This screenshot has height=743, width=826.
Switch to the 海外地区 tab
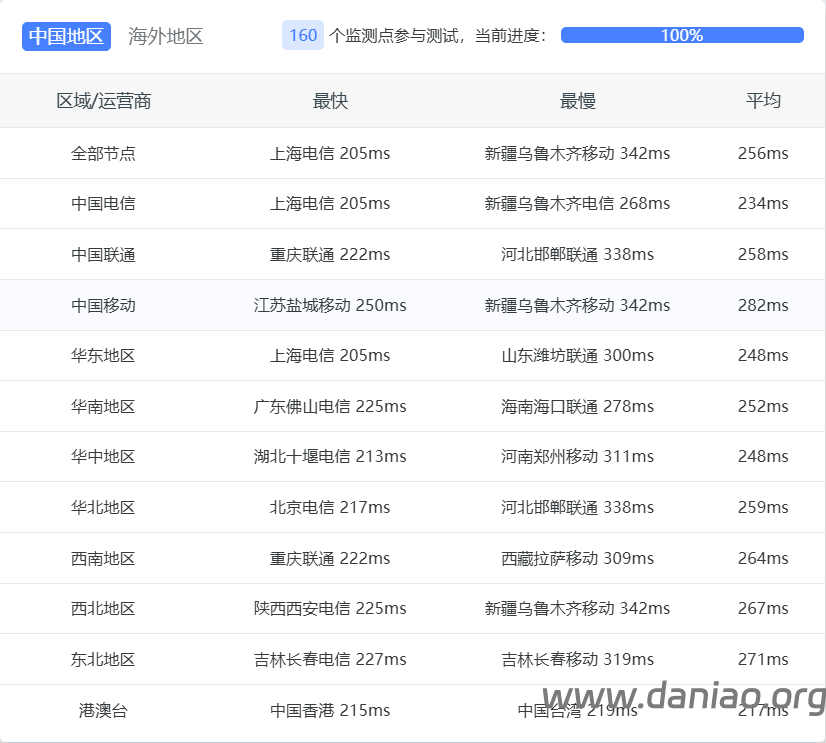(166, 36)
